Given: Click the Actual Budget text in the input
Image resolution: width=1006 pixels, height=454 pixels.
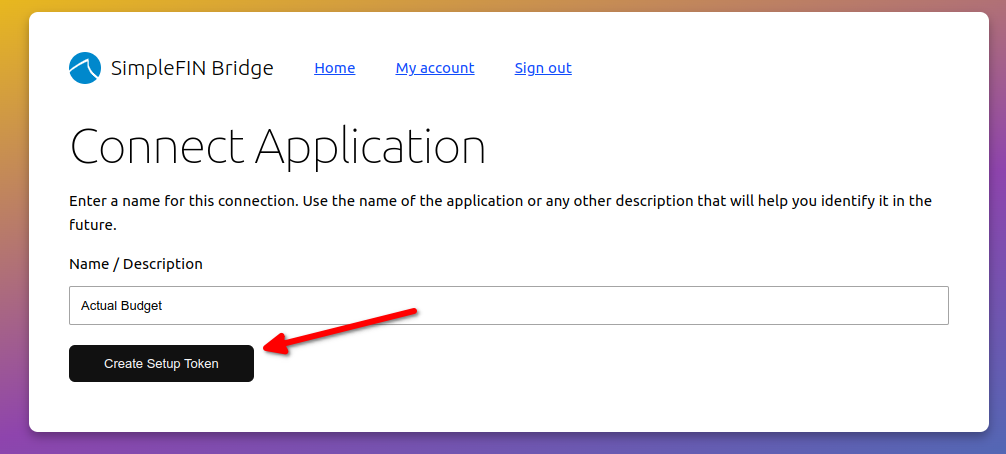Looking at the screenshot, I should (x=121, y=306).
